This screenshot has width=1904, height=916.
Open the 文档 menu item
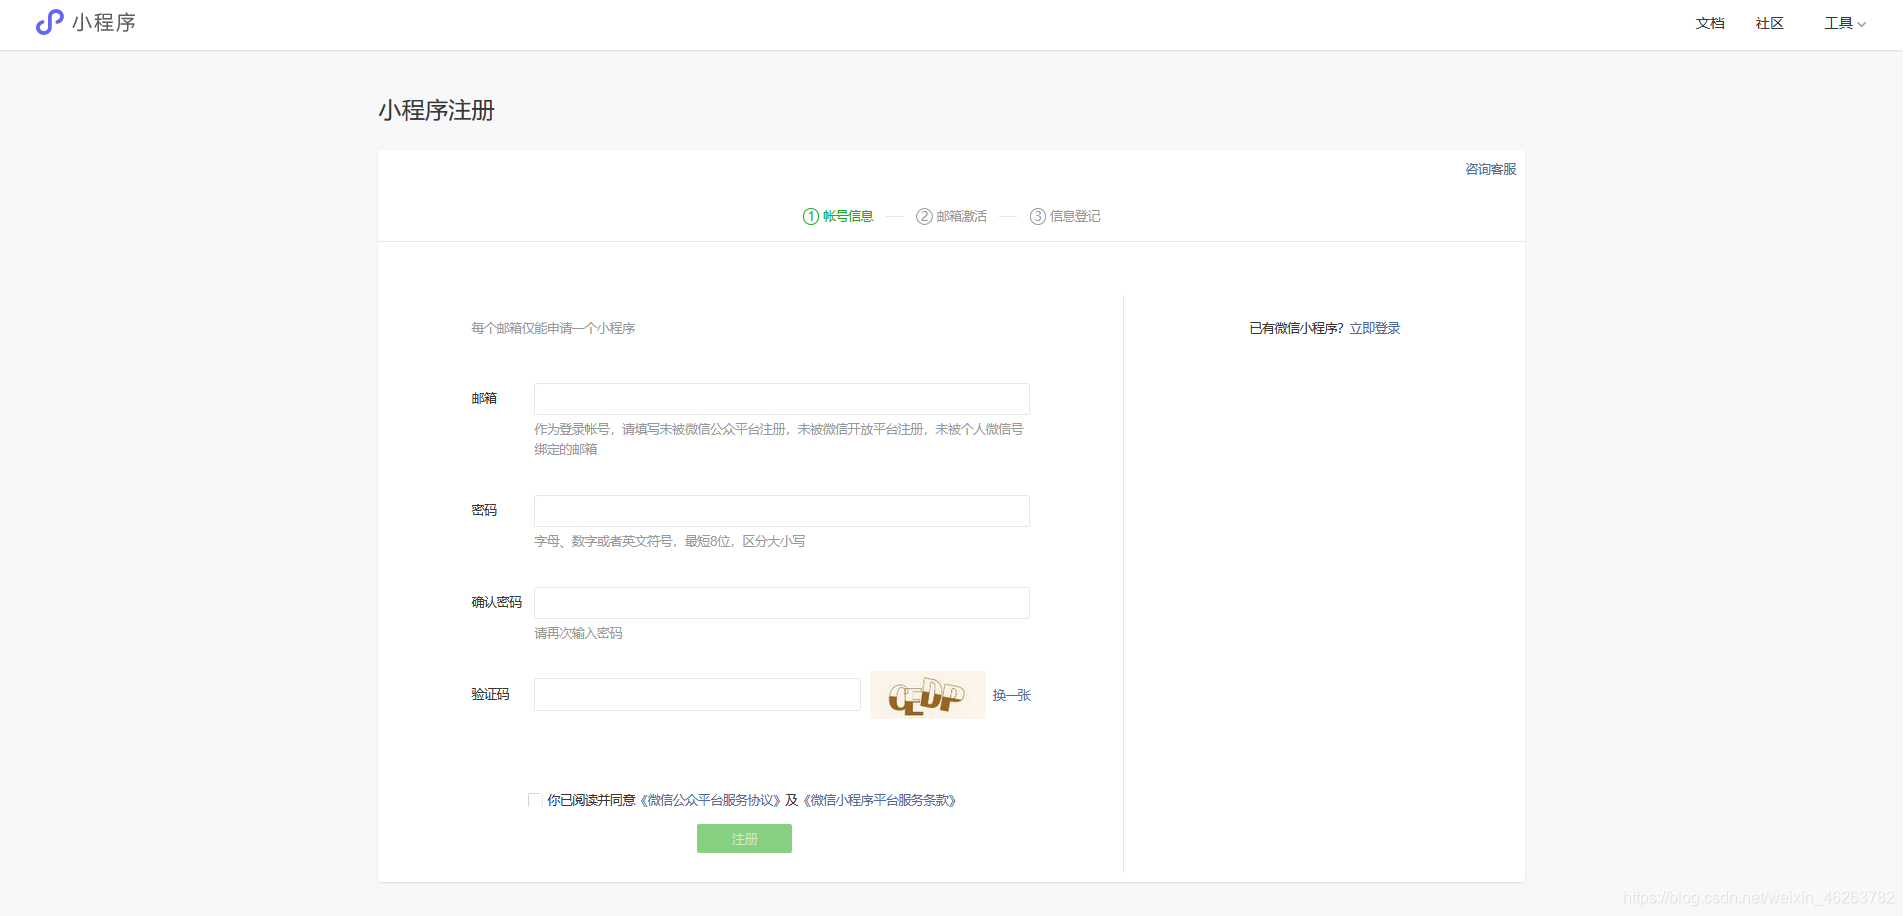tap(1710, 23)
